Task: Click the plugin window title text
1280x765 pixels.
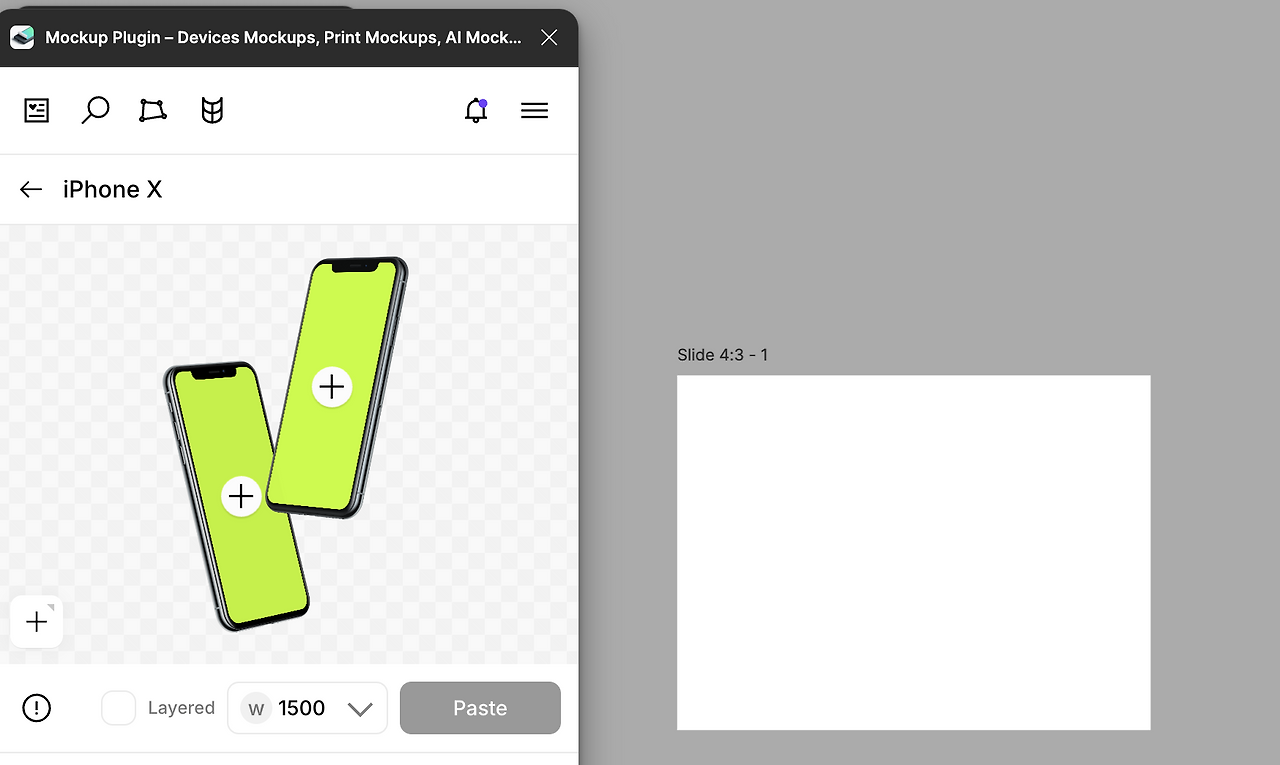Action: [x=283, y=38]
